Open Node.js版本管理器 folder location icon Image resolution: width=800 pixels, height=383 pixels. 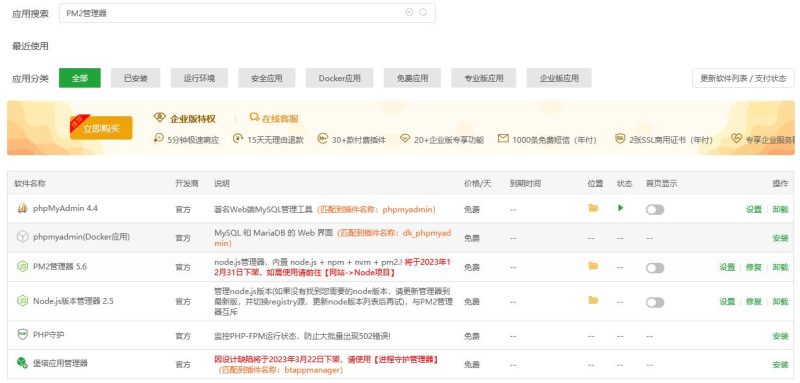coord(593,300)
